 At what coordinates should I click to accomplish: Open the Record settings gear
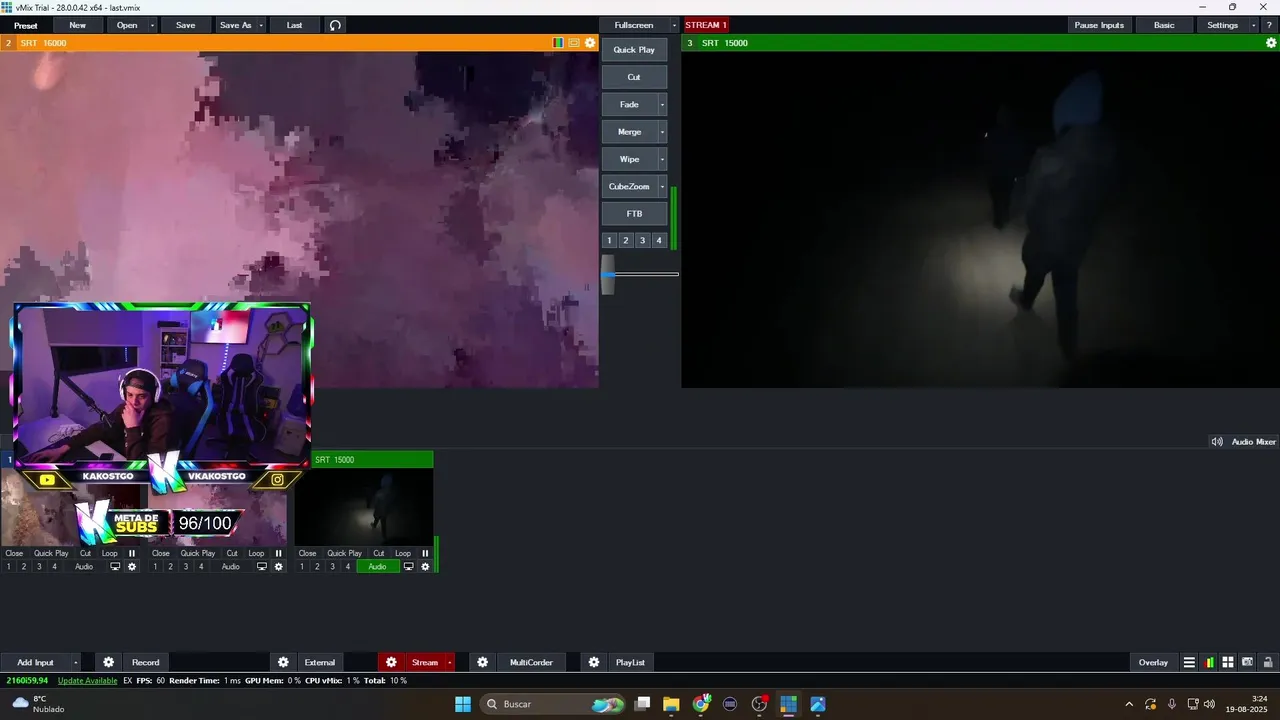click(109, 662)
